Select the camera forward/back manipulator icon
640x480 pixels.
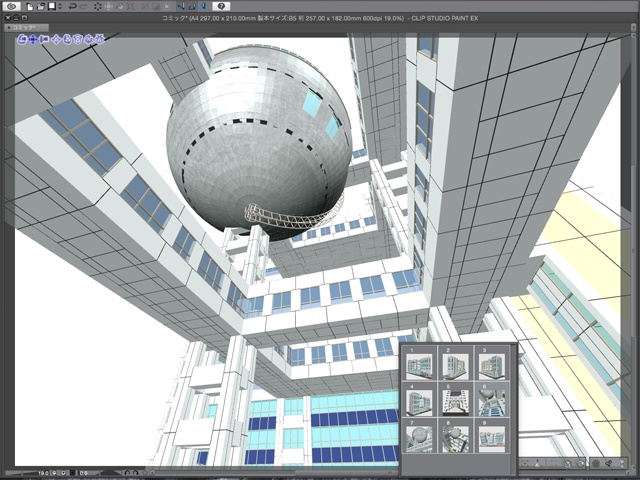pyautogui.click(x=44, y=39)
